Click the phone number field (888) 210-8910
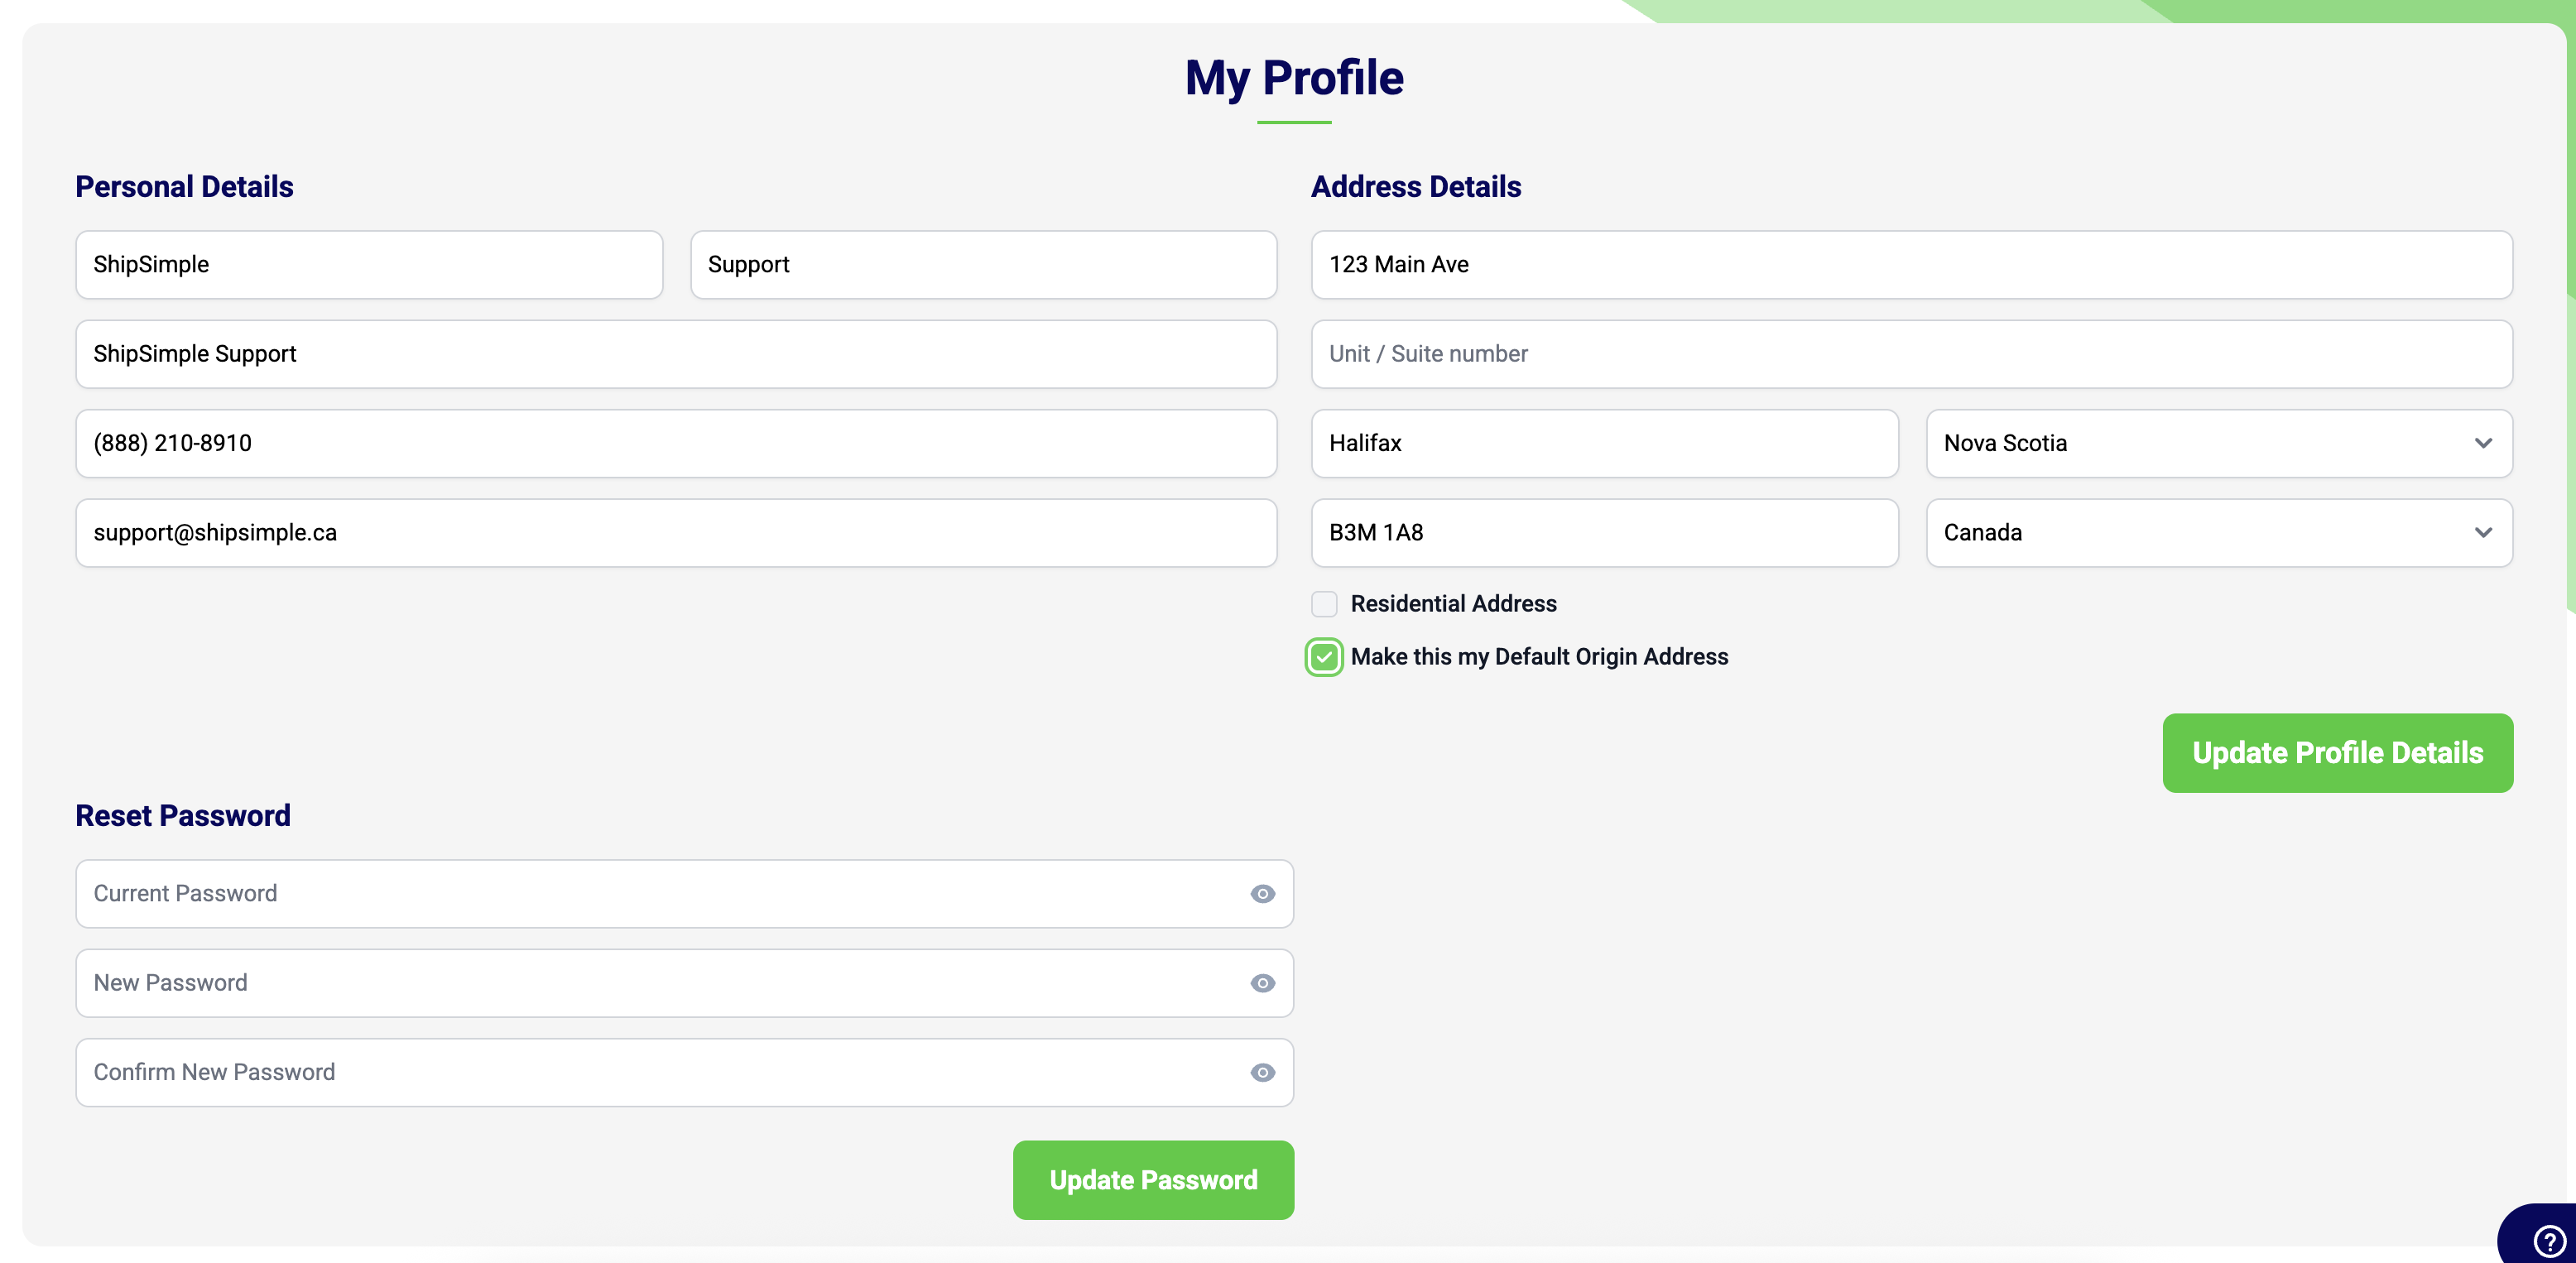The width and height of the screenshot is (2576, 1263). click(676, 443)
